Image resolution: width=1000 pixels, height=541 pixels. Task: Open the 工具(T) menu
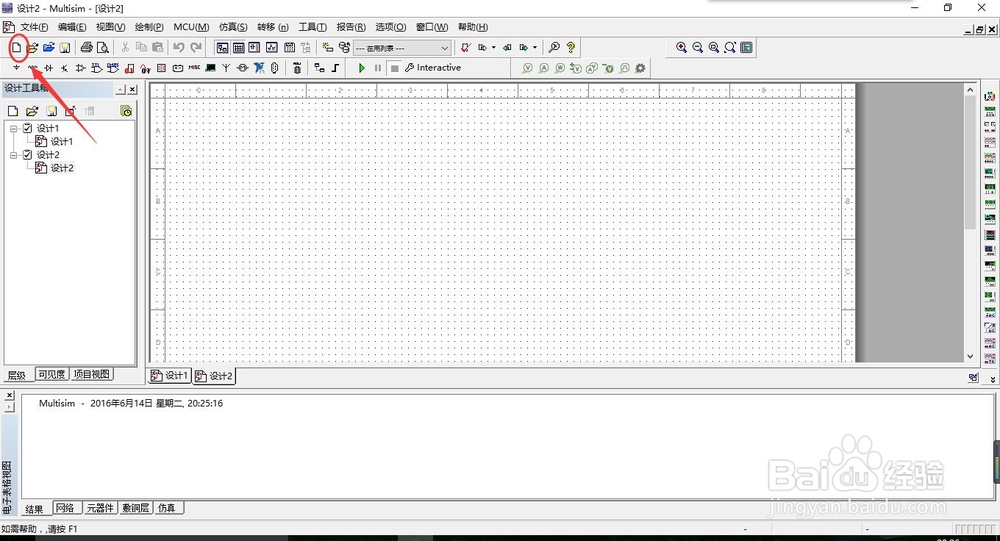point(312,27)
